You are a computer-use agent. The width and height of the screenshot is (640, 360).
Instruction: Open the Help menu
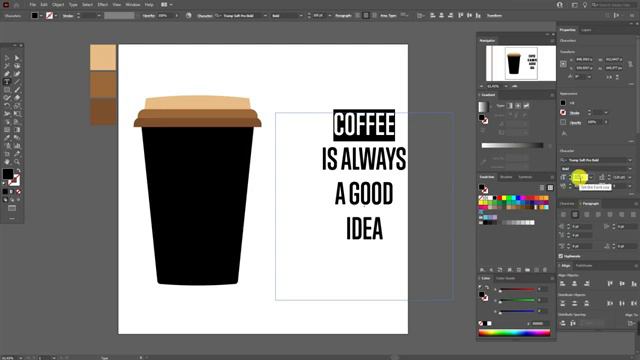tap(149, 5)
